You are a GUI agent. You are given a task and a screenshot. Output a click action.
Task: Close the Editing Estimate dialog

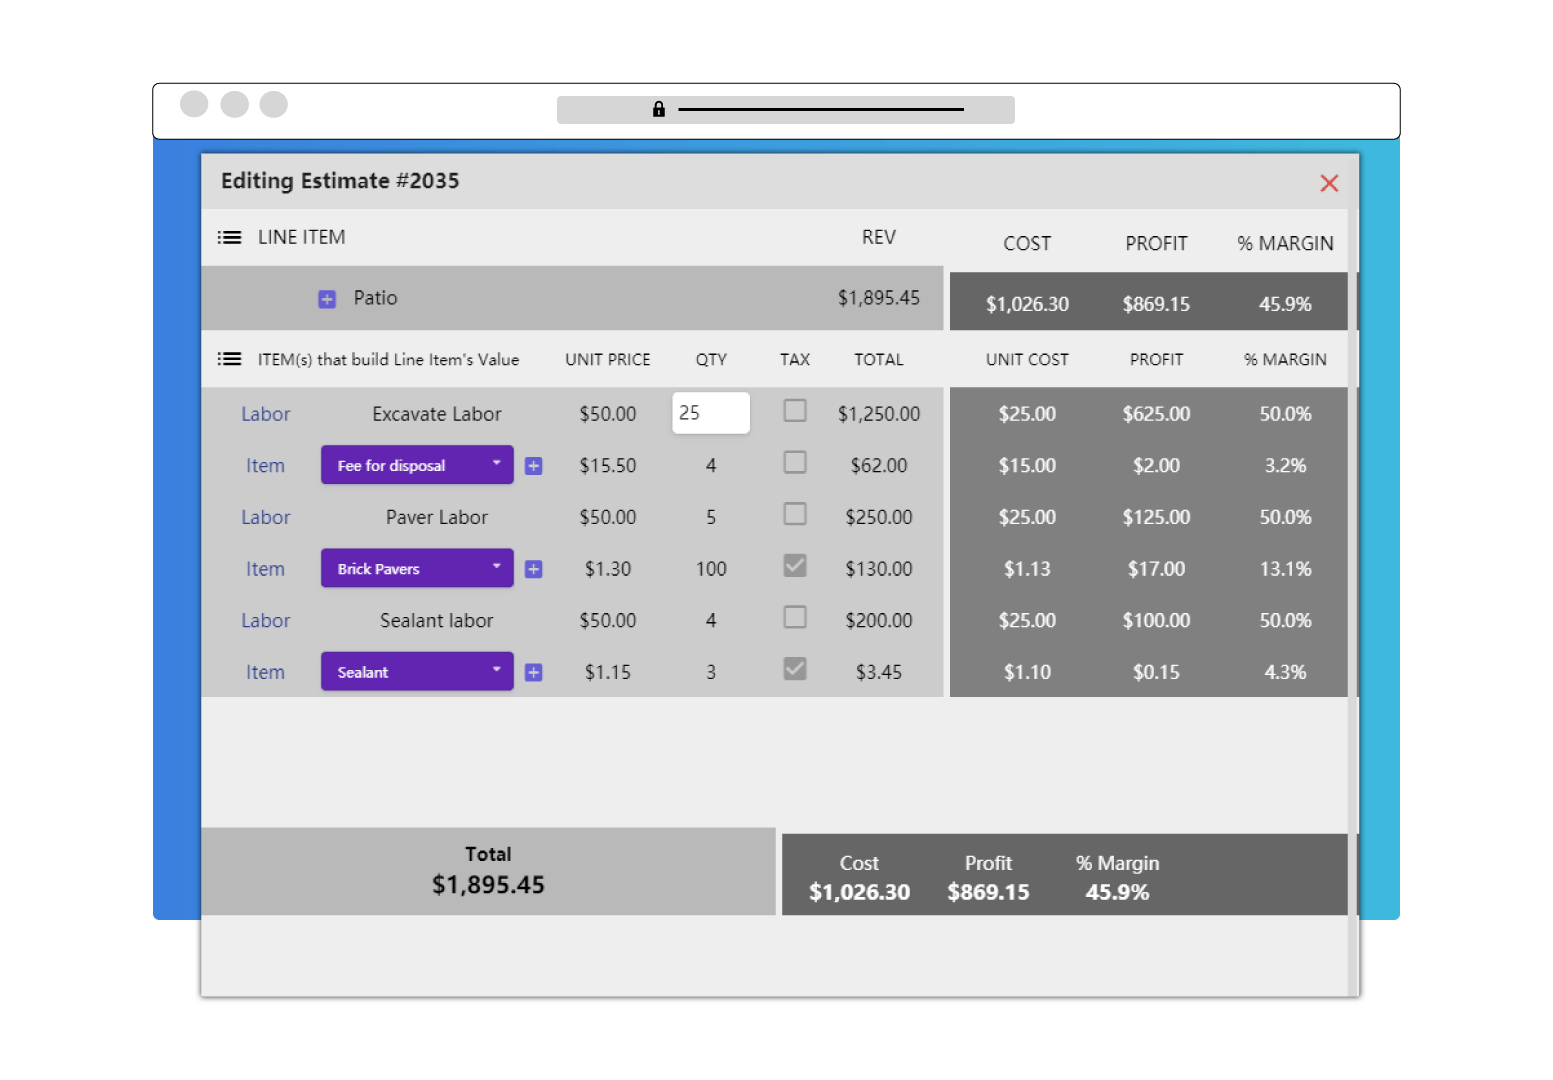tap(1329, 183)
